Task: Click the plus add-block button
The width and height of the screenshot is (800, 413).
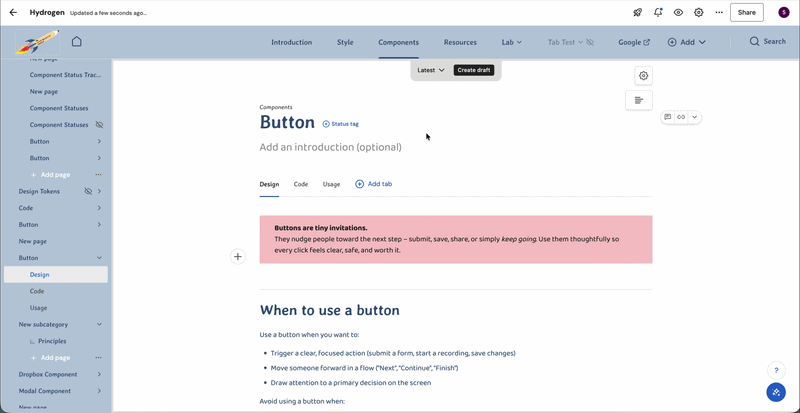Action: click(237, 256)
